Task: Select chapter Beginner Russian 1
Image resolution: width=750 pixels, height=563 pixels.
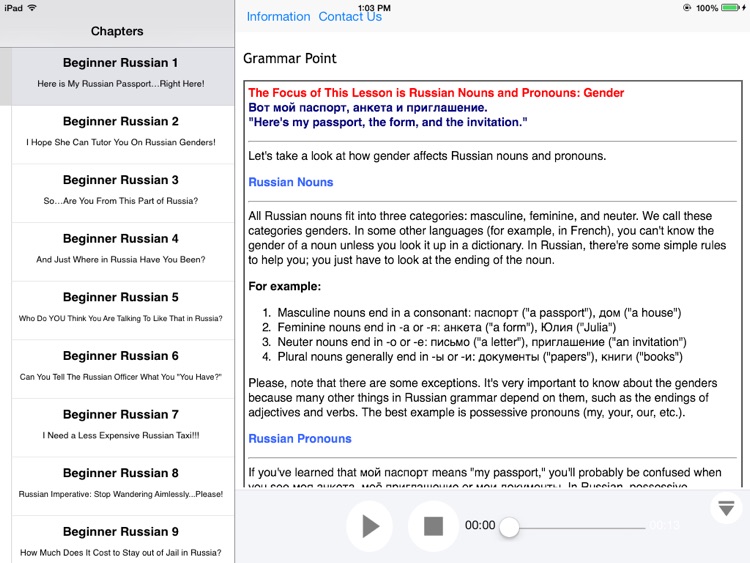Action: [x=121, y=77]
